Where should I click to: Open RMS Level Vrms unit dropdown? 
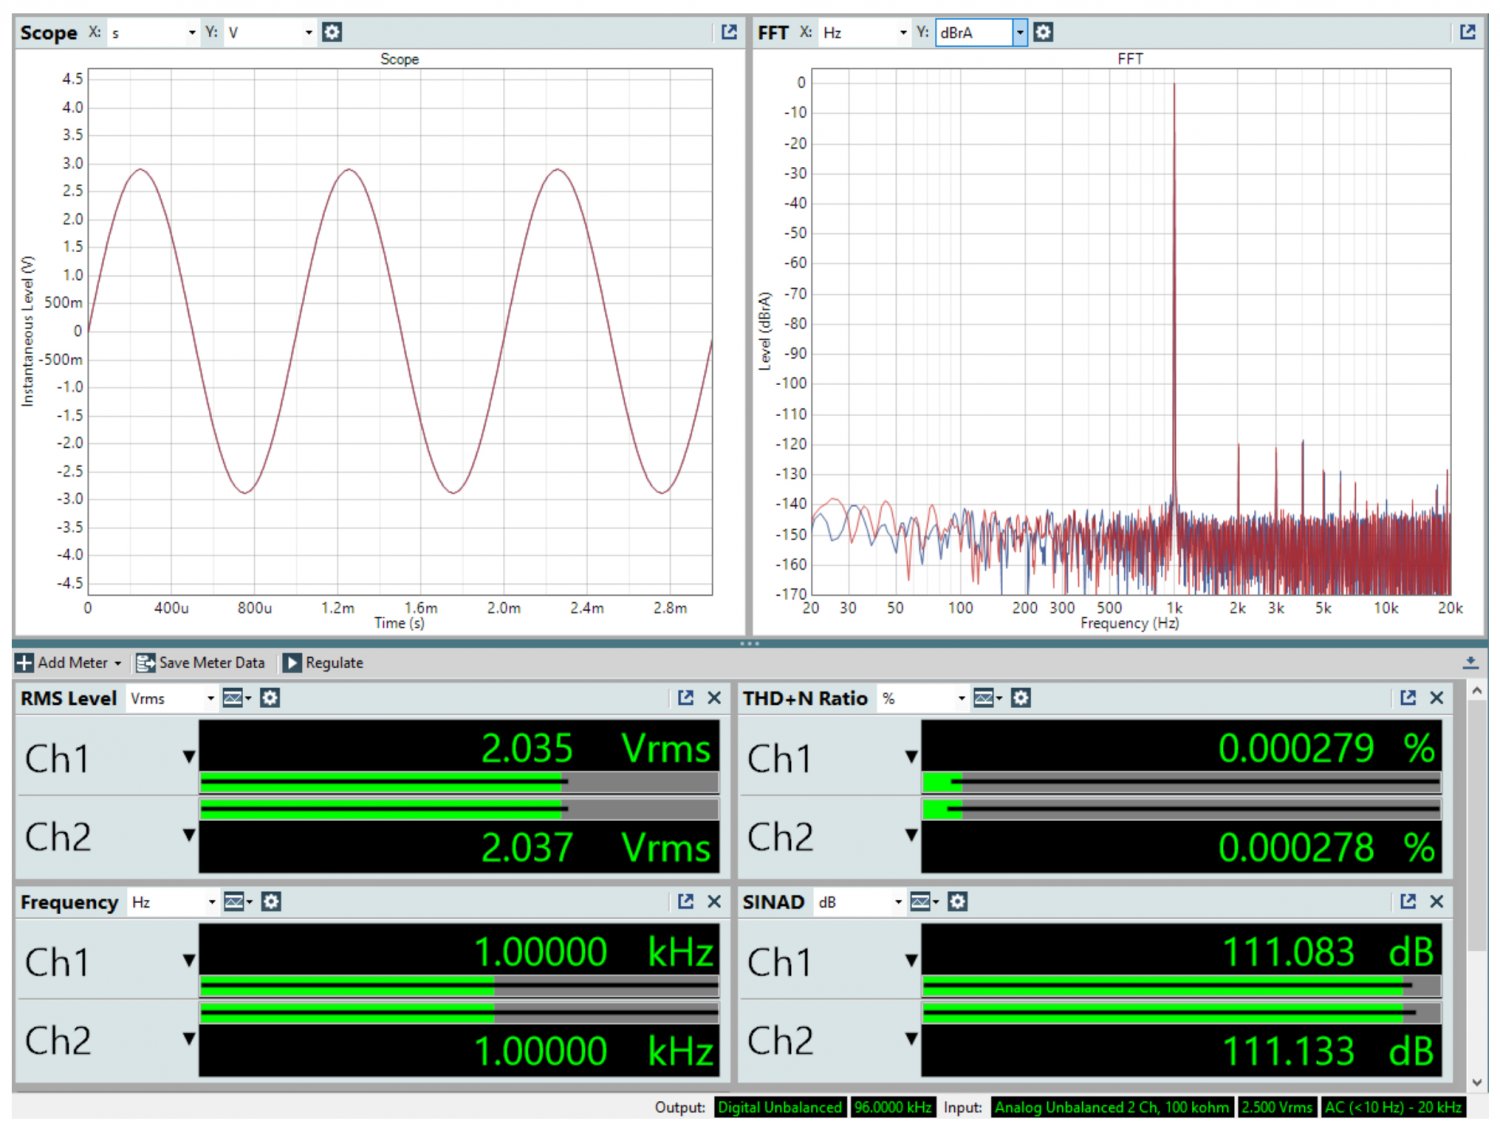pos(171,698)
